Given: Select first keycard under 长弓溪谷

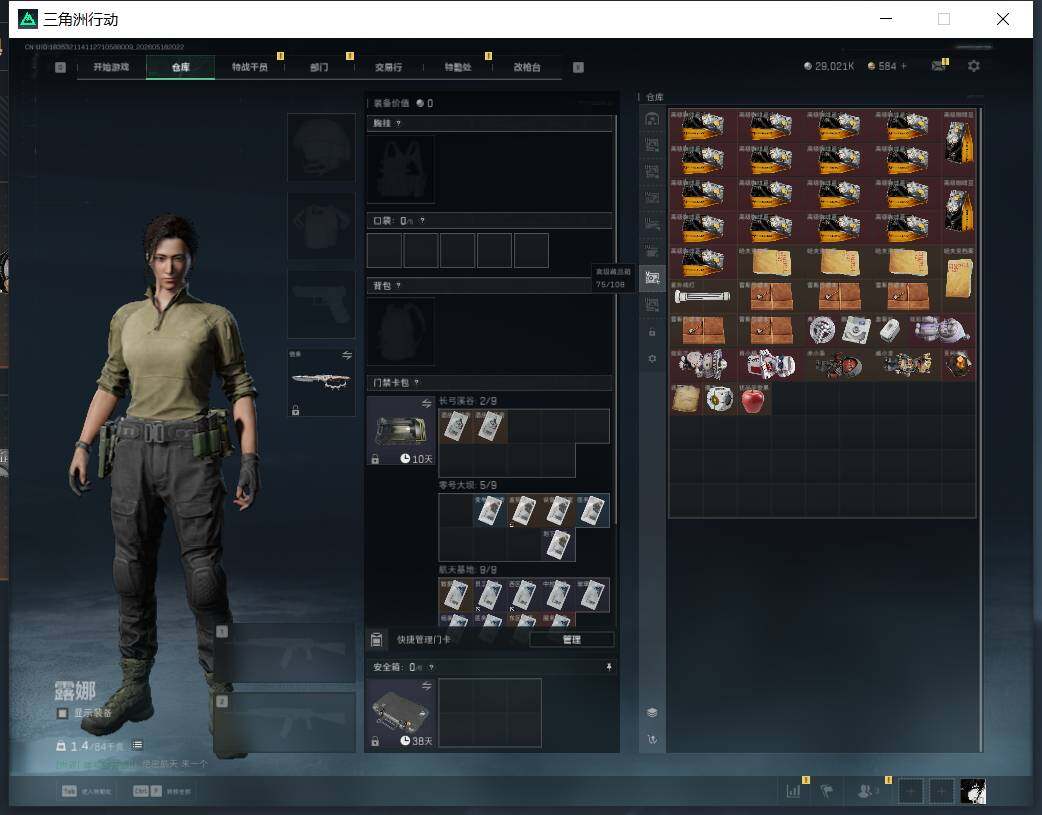Looking at the screenshot, I should tap(455, 426).
